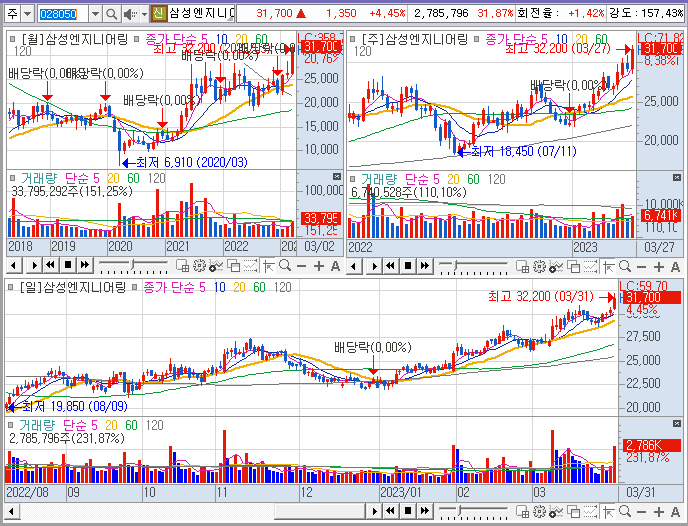Image resolution: width=688 pixels, height=526 pixels.
Task: Click the 강도: 157.43% strength value
Action: (645, 14)
